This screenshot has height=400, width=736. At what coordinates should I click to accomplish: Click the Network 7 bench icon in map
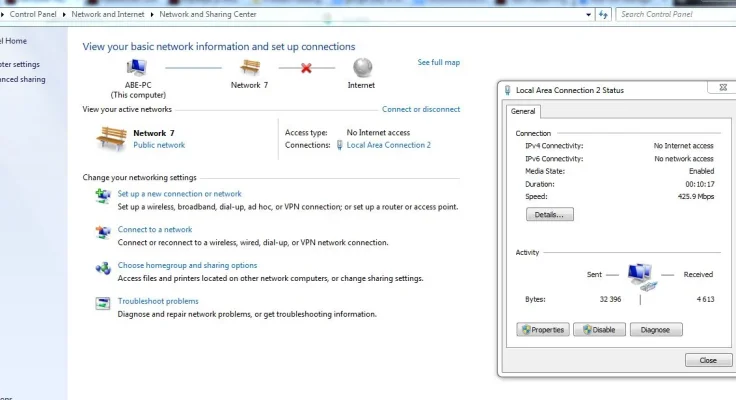click(250, 67)
